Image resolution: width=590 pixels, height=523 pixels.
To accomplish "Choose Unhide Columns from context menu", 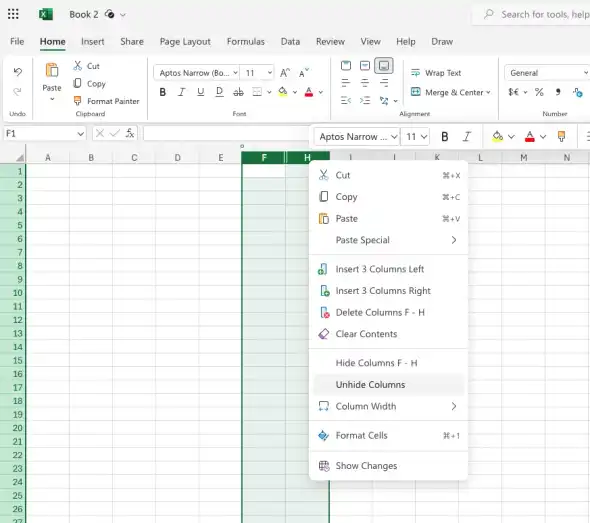I will point(388,385).
